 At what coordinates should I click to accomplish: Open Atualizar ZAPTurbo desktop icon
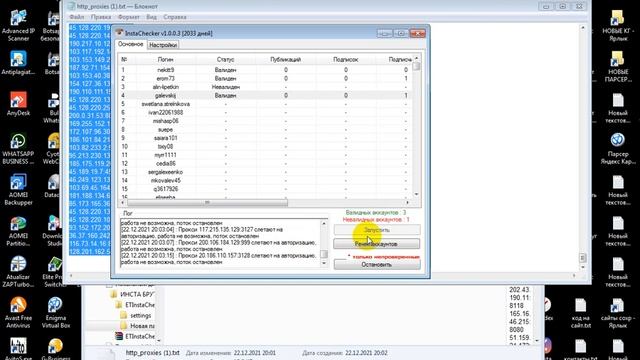(18, 272)
